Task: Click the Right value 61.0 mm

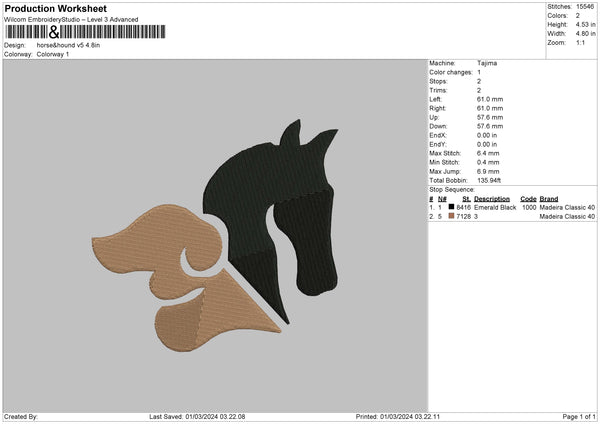Action: [490, 108]
